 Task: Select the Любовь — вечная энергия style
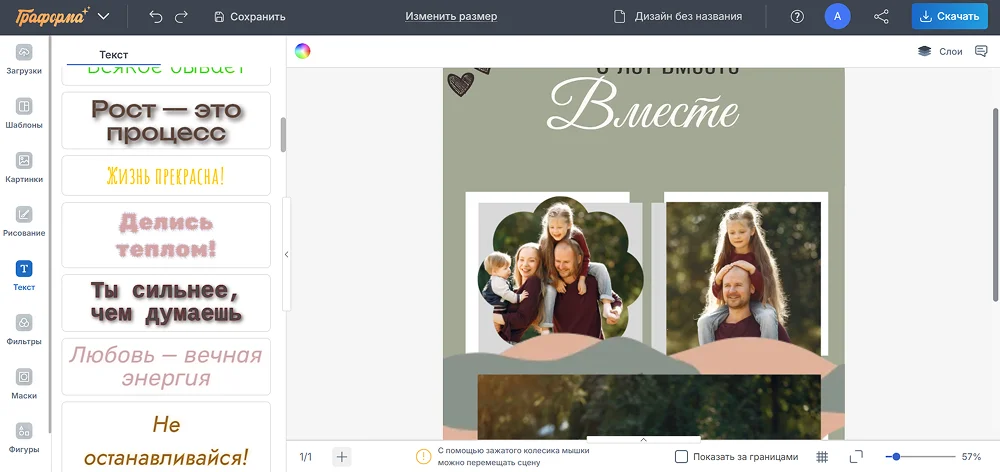click(x=166, y=367)
